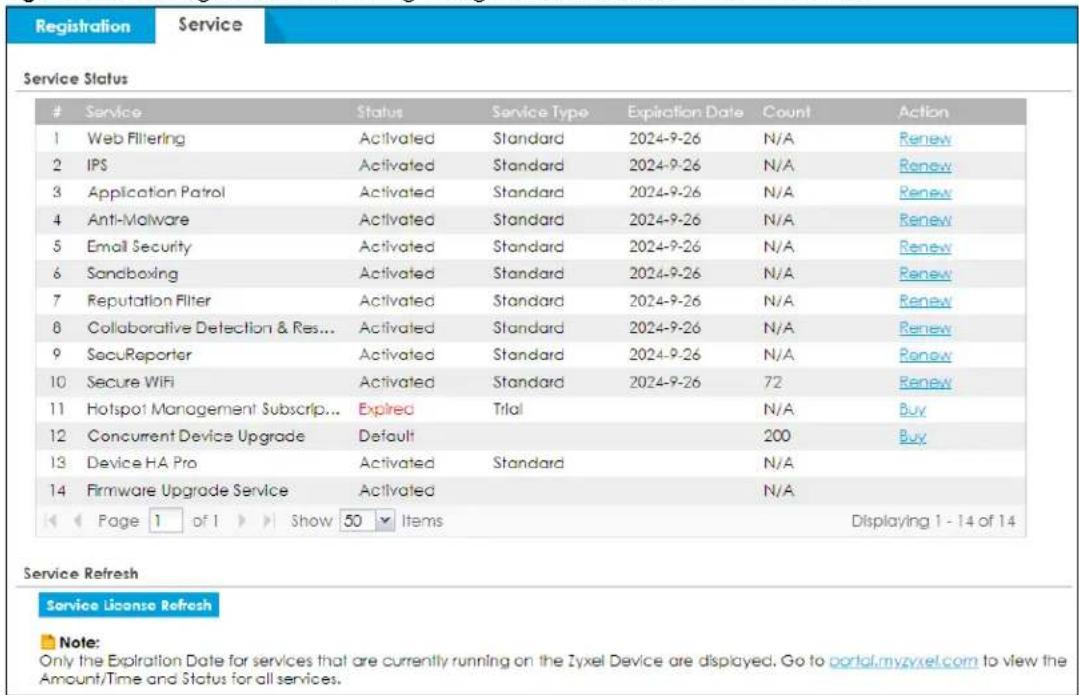Click the # column header
The width and height of the screenshot is (1079, 695).
pyautogui.click(x=56, y=111)
